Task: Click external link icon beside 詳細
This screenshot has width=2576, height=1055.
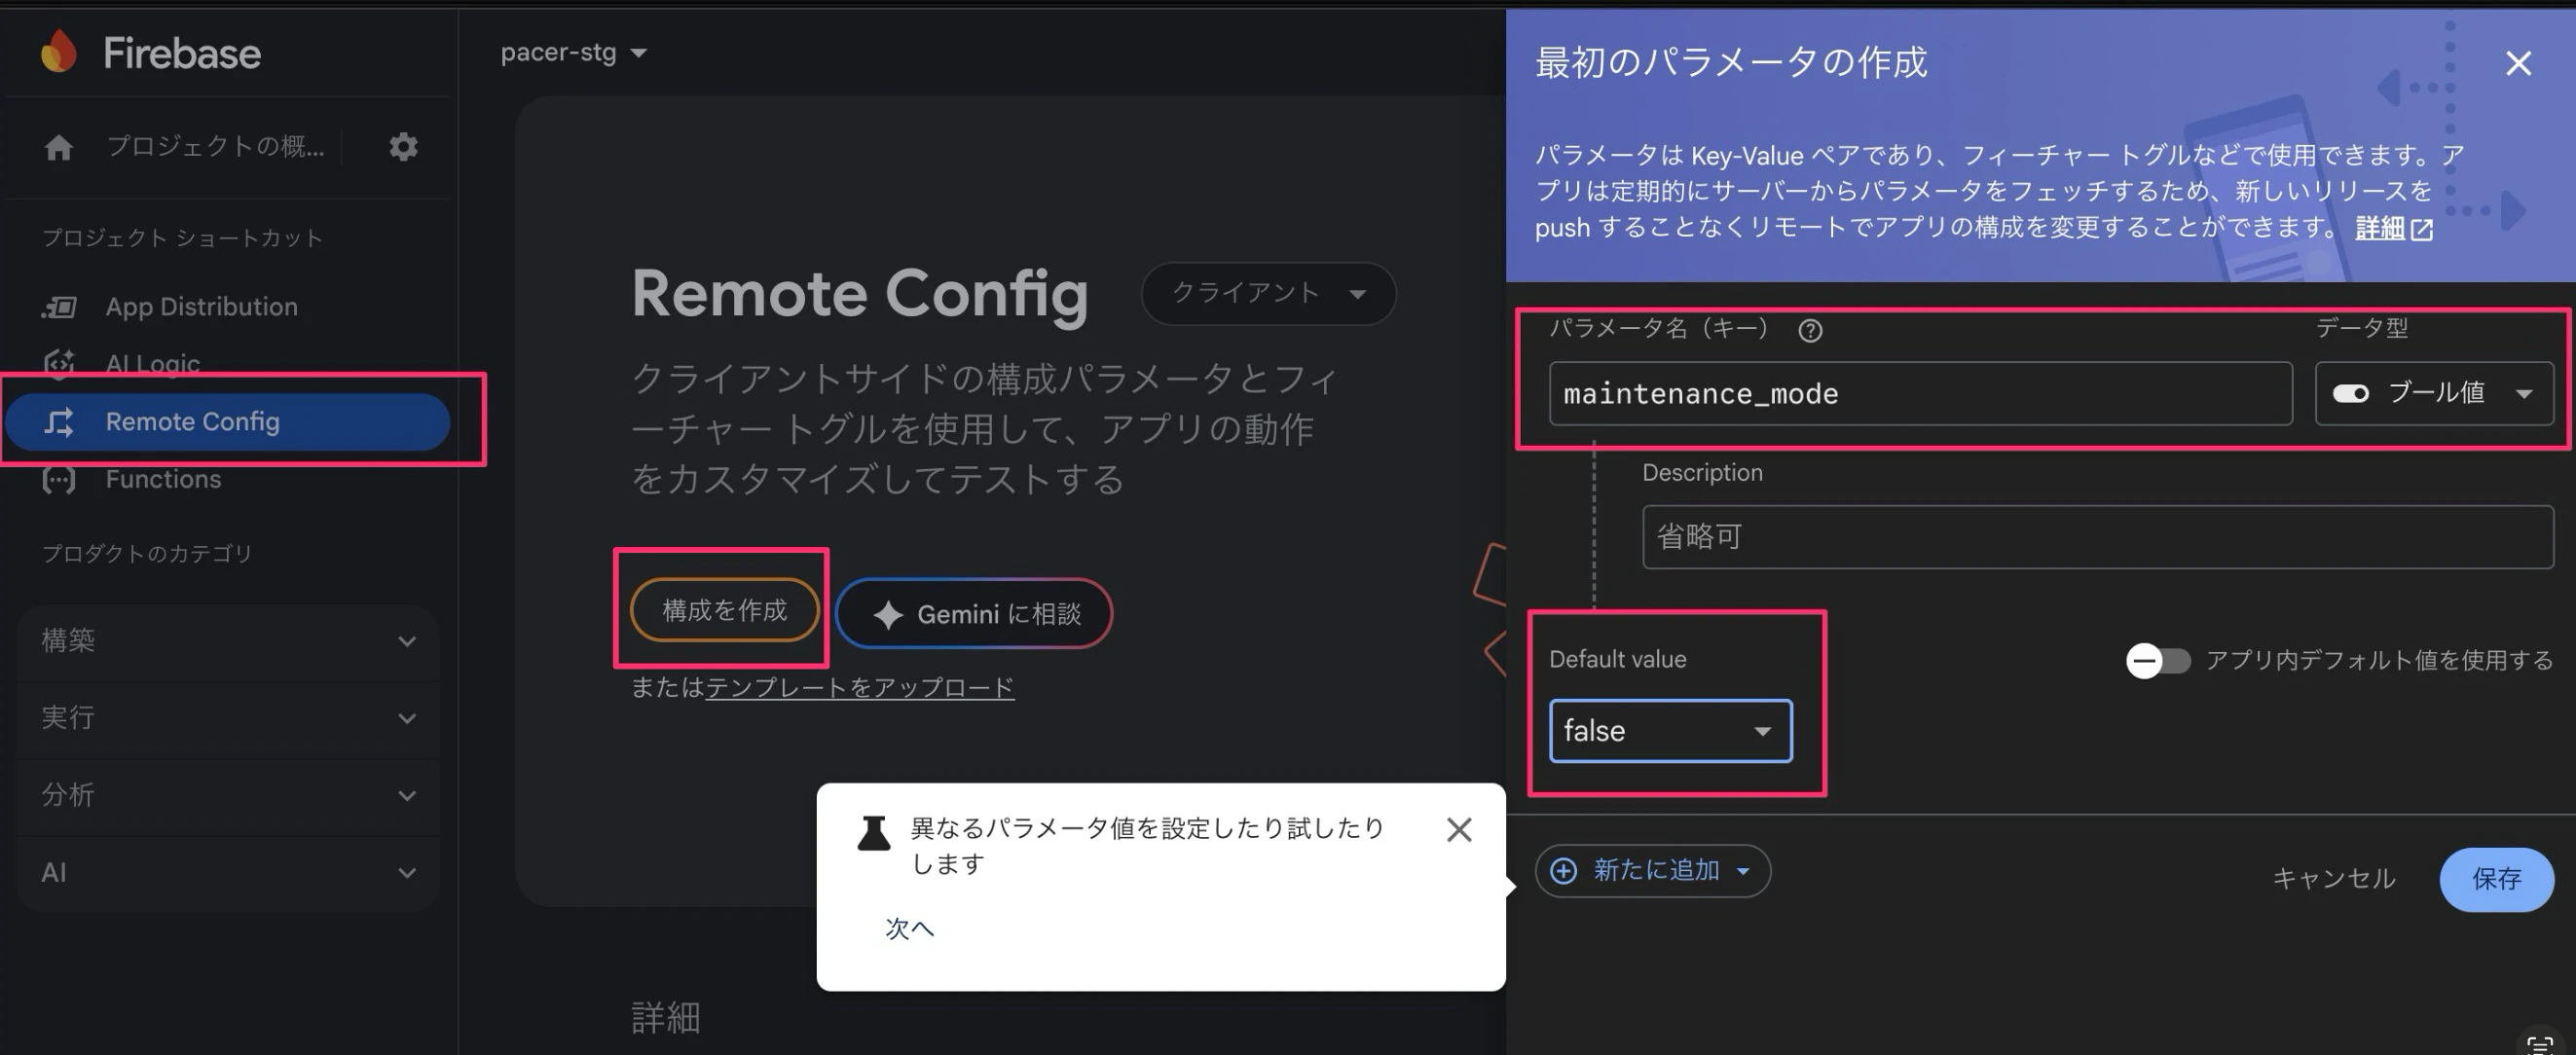Action: tap(2422, 230)
